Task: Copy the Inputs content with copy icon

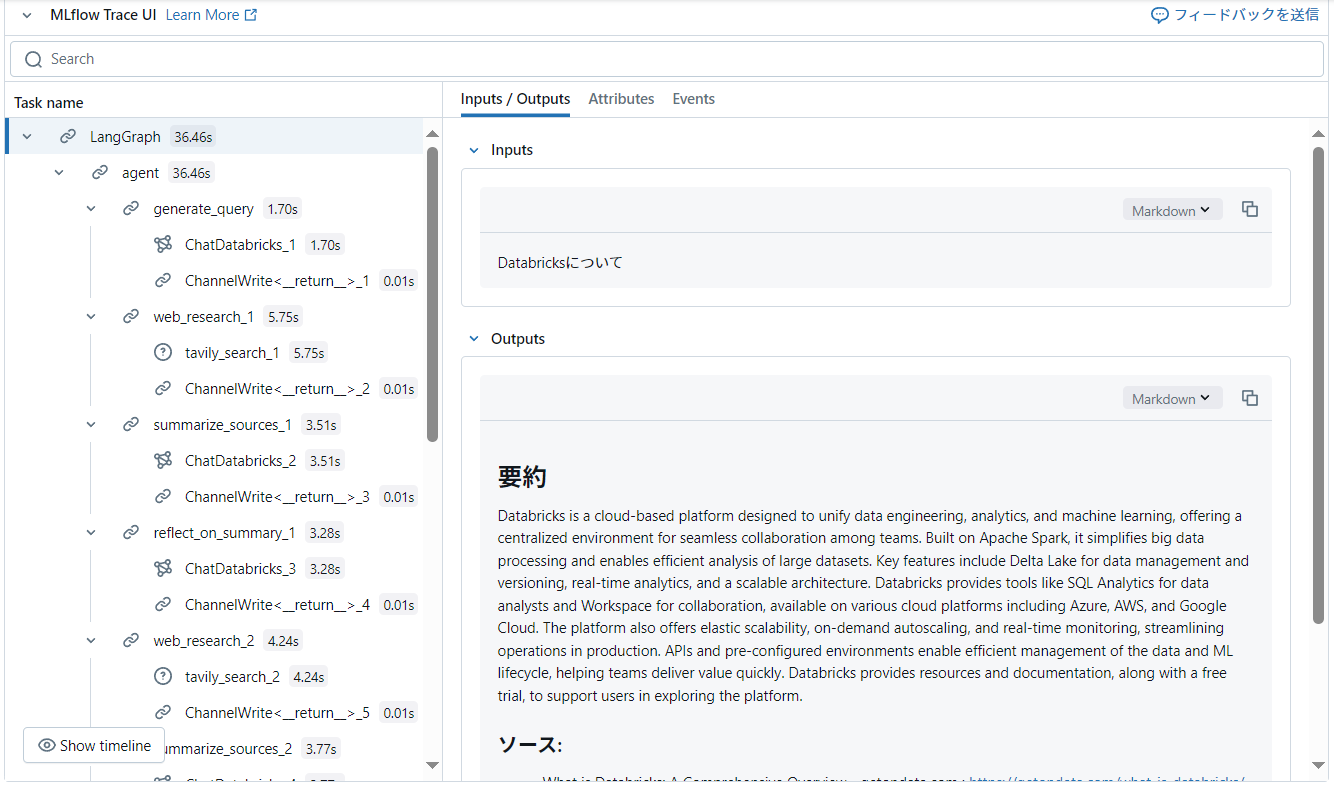Action: pyautogui.click(x=1250, y=209)
